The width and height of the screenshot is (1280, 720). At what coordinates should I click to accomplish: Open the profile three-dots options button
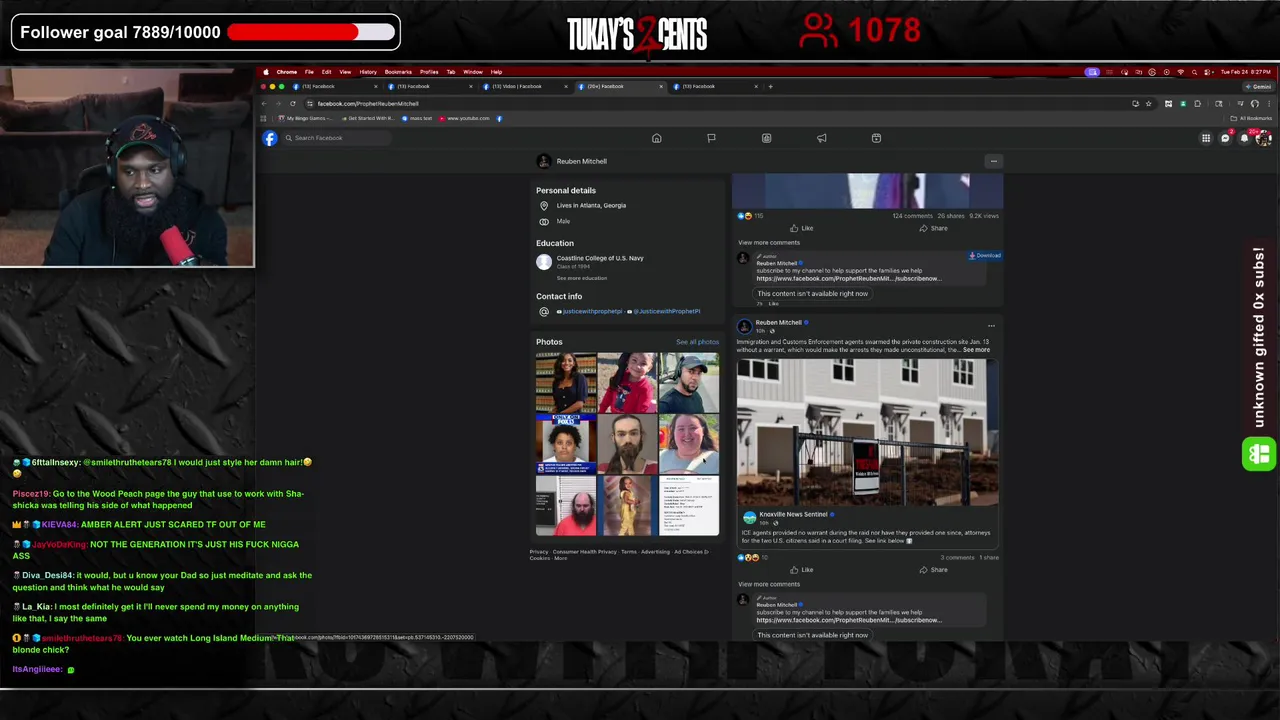tap(993, 161)
